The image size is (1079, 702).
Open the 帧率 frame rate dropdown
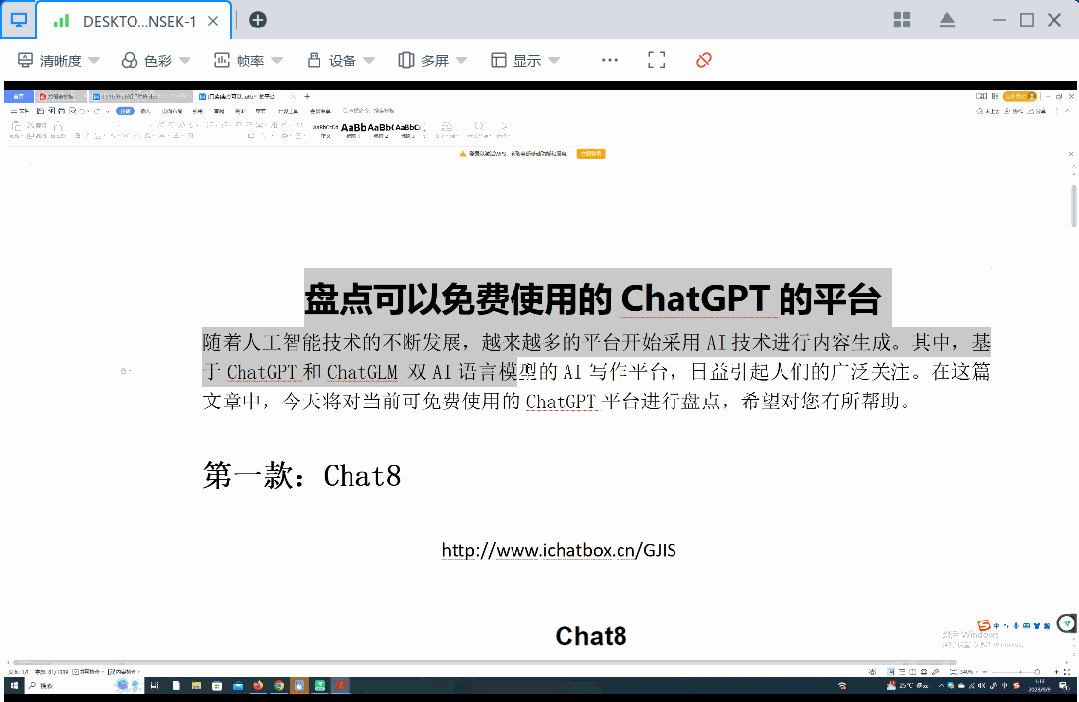point(248,61)
